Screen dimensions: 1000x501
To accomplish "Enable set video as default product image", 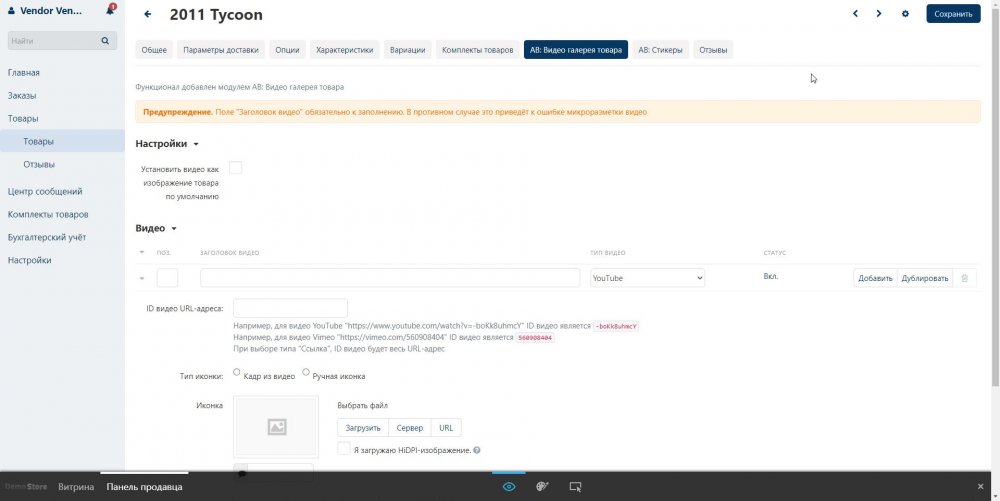I will click(235, 168).
